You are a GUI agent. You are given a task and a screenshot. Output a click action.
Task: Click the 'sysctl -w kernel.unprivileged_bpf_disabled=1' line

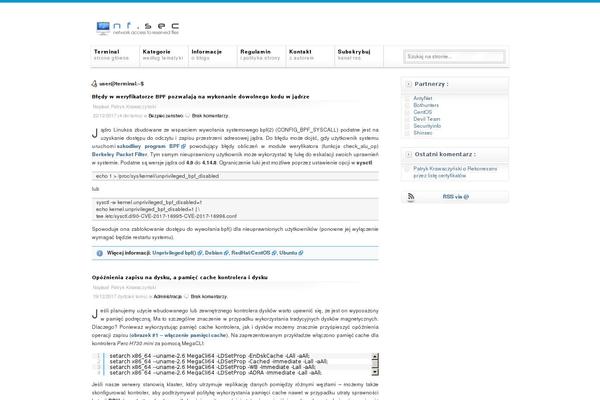pos(148,202)
